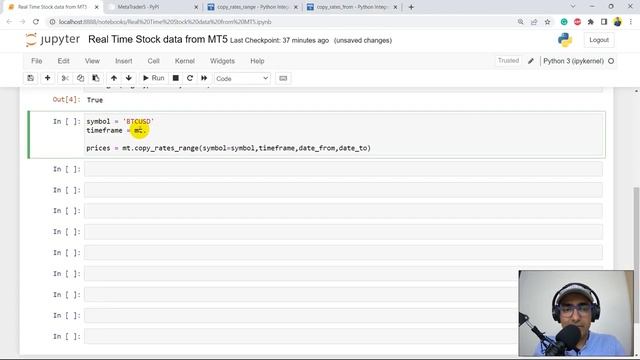Cut selected cells with the scissors icon
Image resolution: width=640 pixels, height=360 pixels.
click(64, 78)
